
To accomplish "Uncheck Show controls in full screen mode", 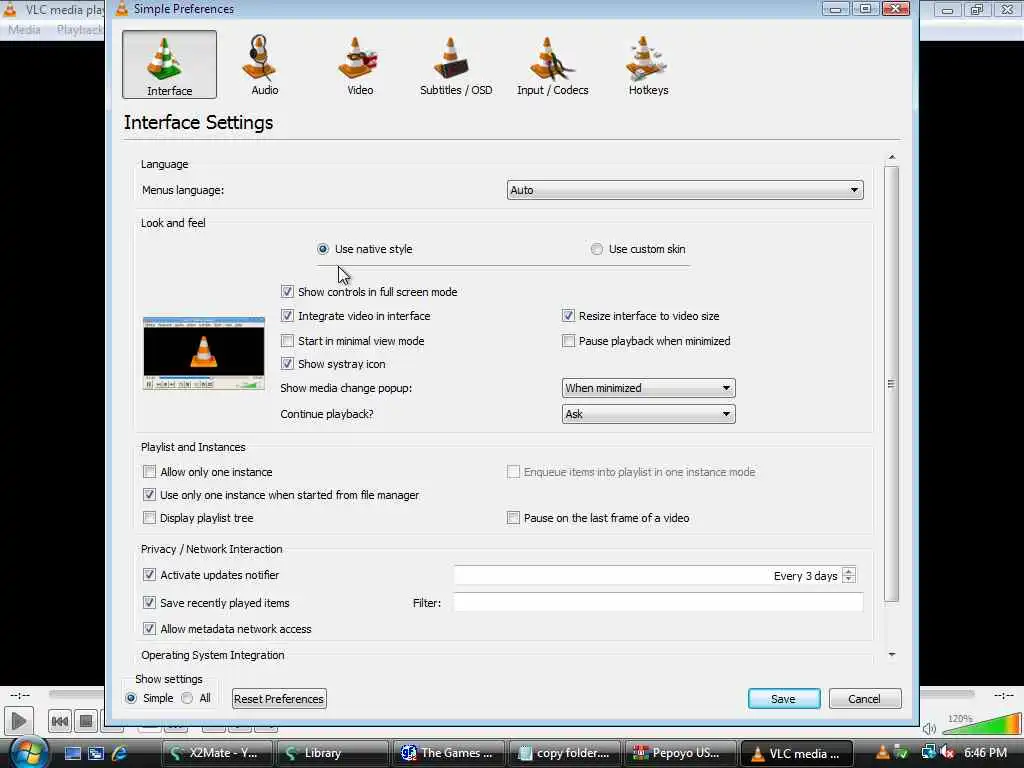I will pos(287,291).
